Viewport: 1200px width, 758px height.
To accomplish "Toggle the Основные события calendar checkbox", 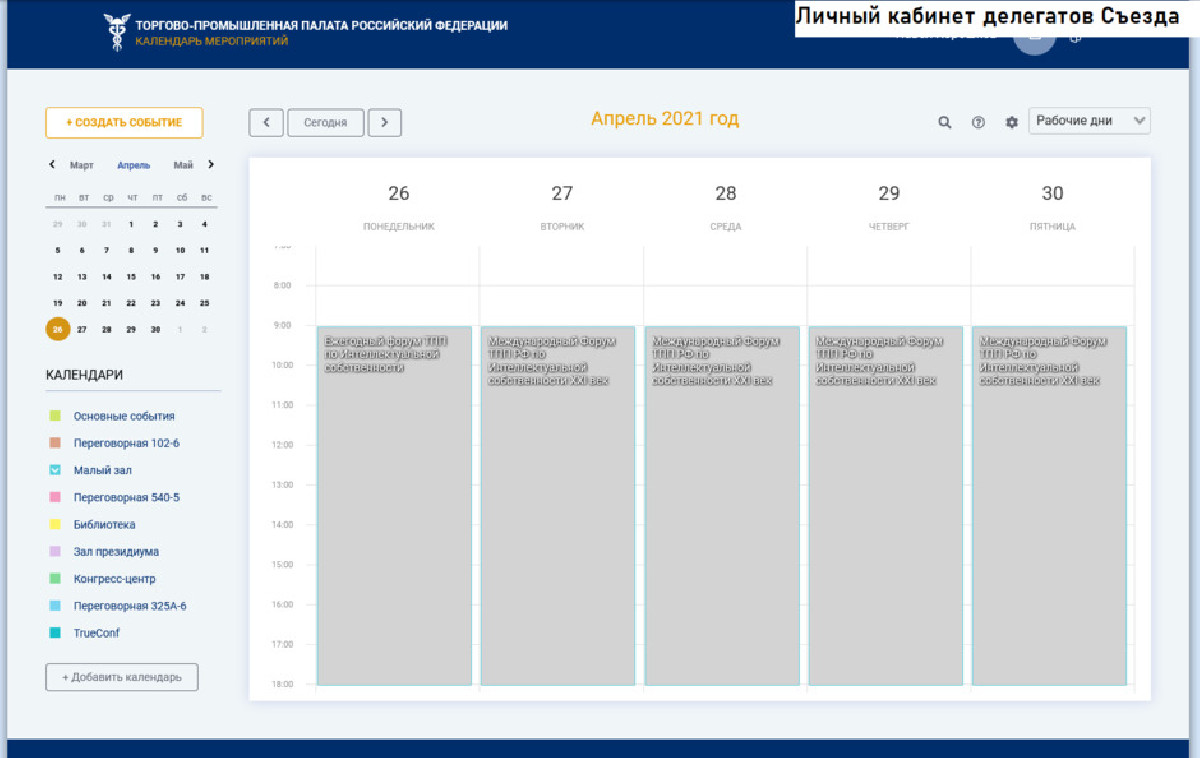I will pos(56,416).
